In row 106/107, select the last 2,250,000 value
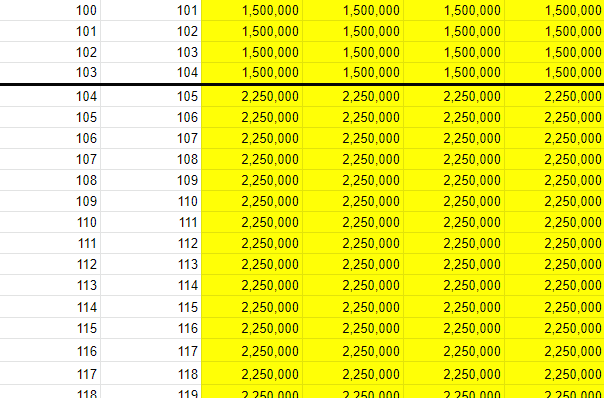This screenshot has height=398, width=604. click(x=555, y=138)
